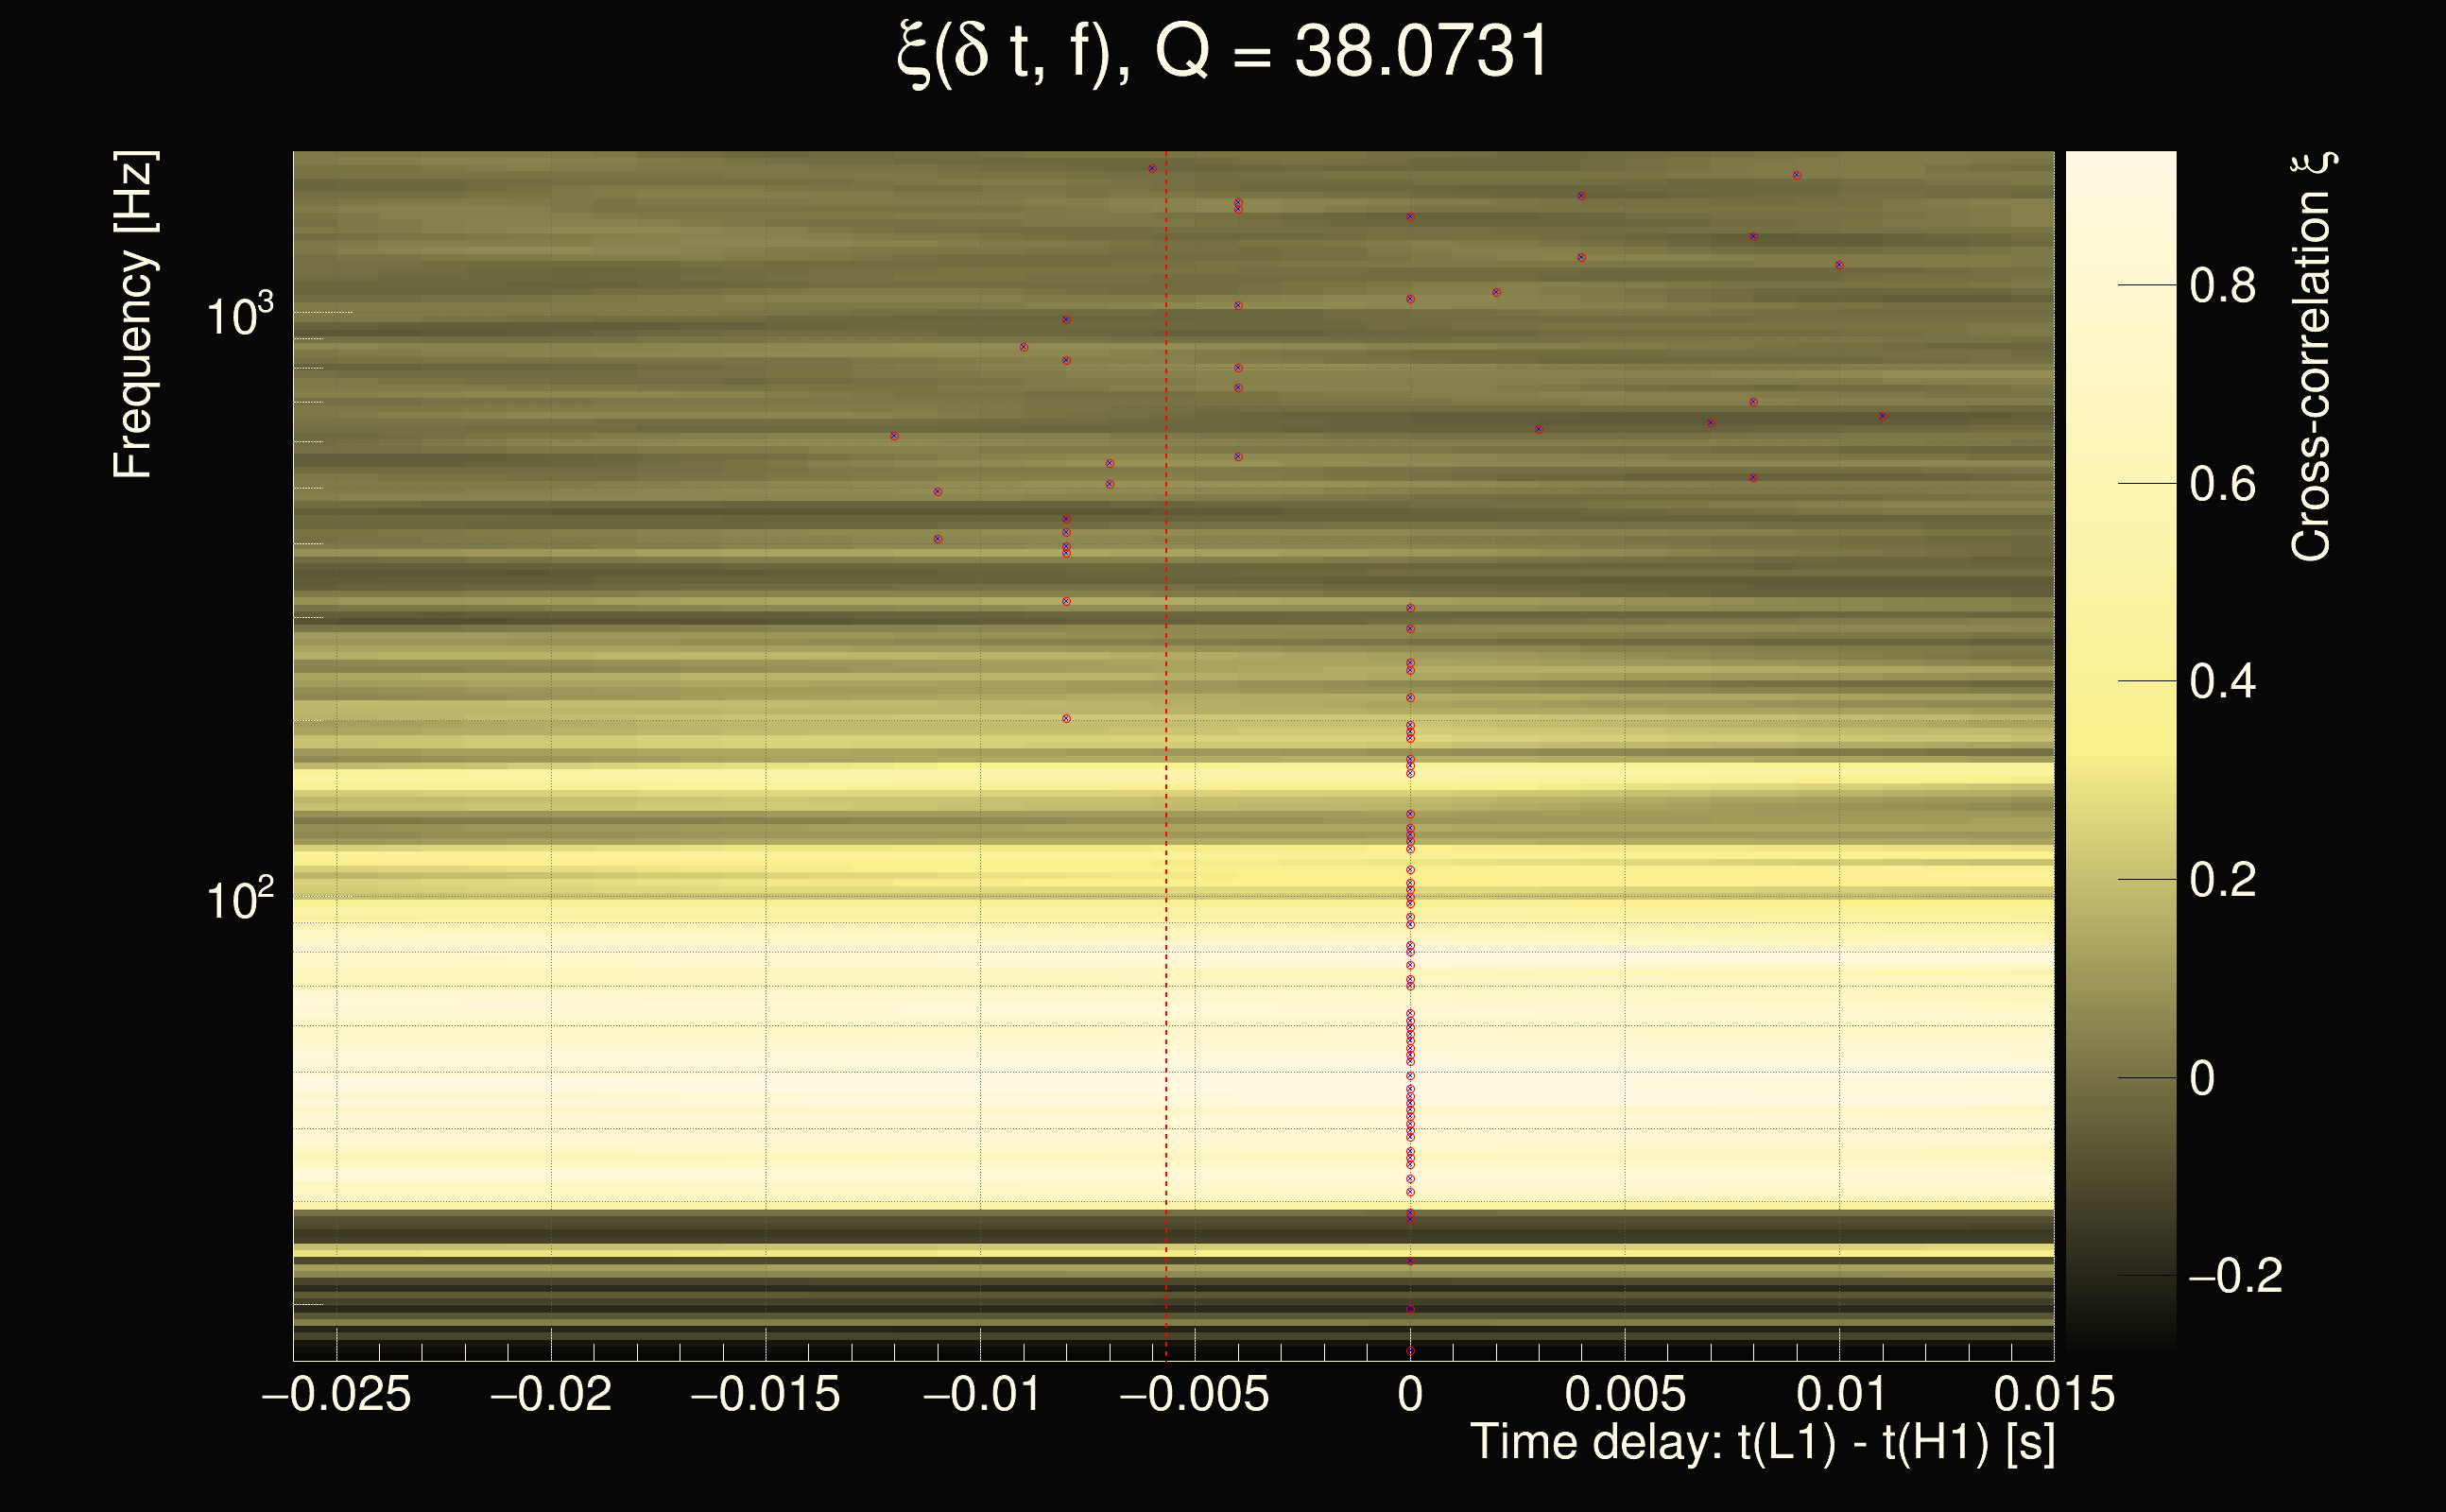Click the 0.015 x-axis tick label
Viewport: 2446px width, 1512px height.
point(2054,1395)
